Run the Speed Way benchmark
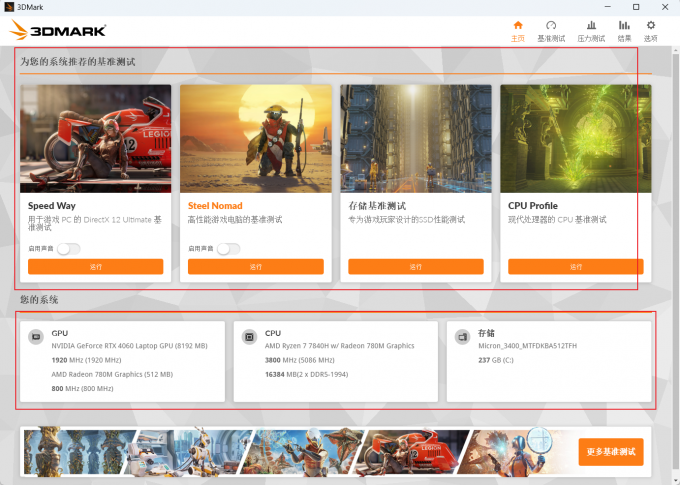 coord(95,266)
